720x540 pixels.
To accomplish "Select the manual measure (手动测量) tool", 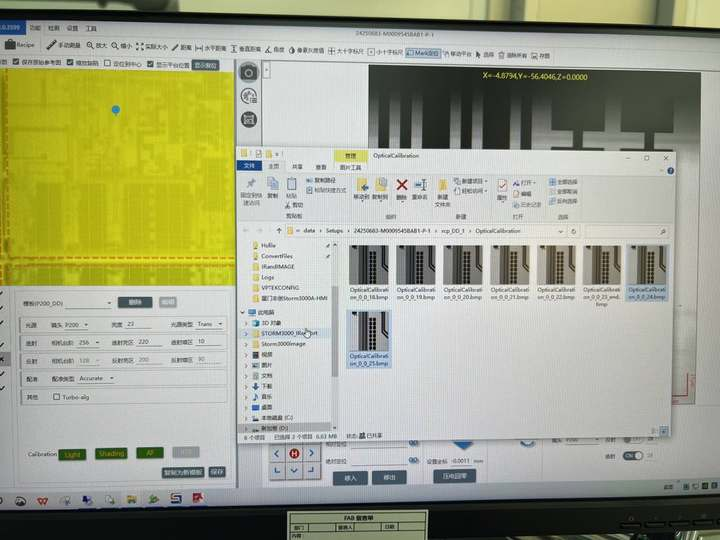I will click(x=64, y=45).
